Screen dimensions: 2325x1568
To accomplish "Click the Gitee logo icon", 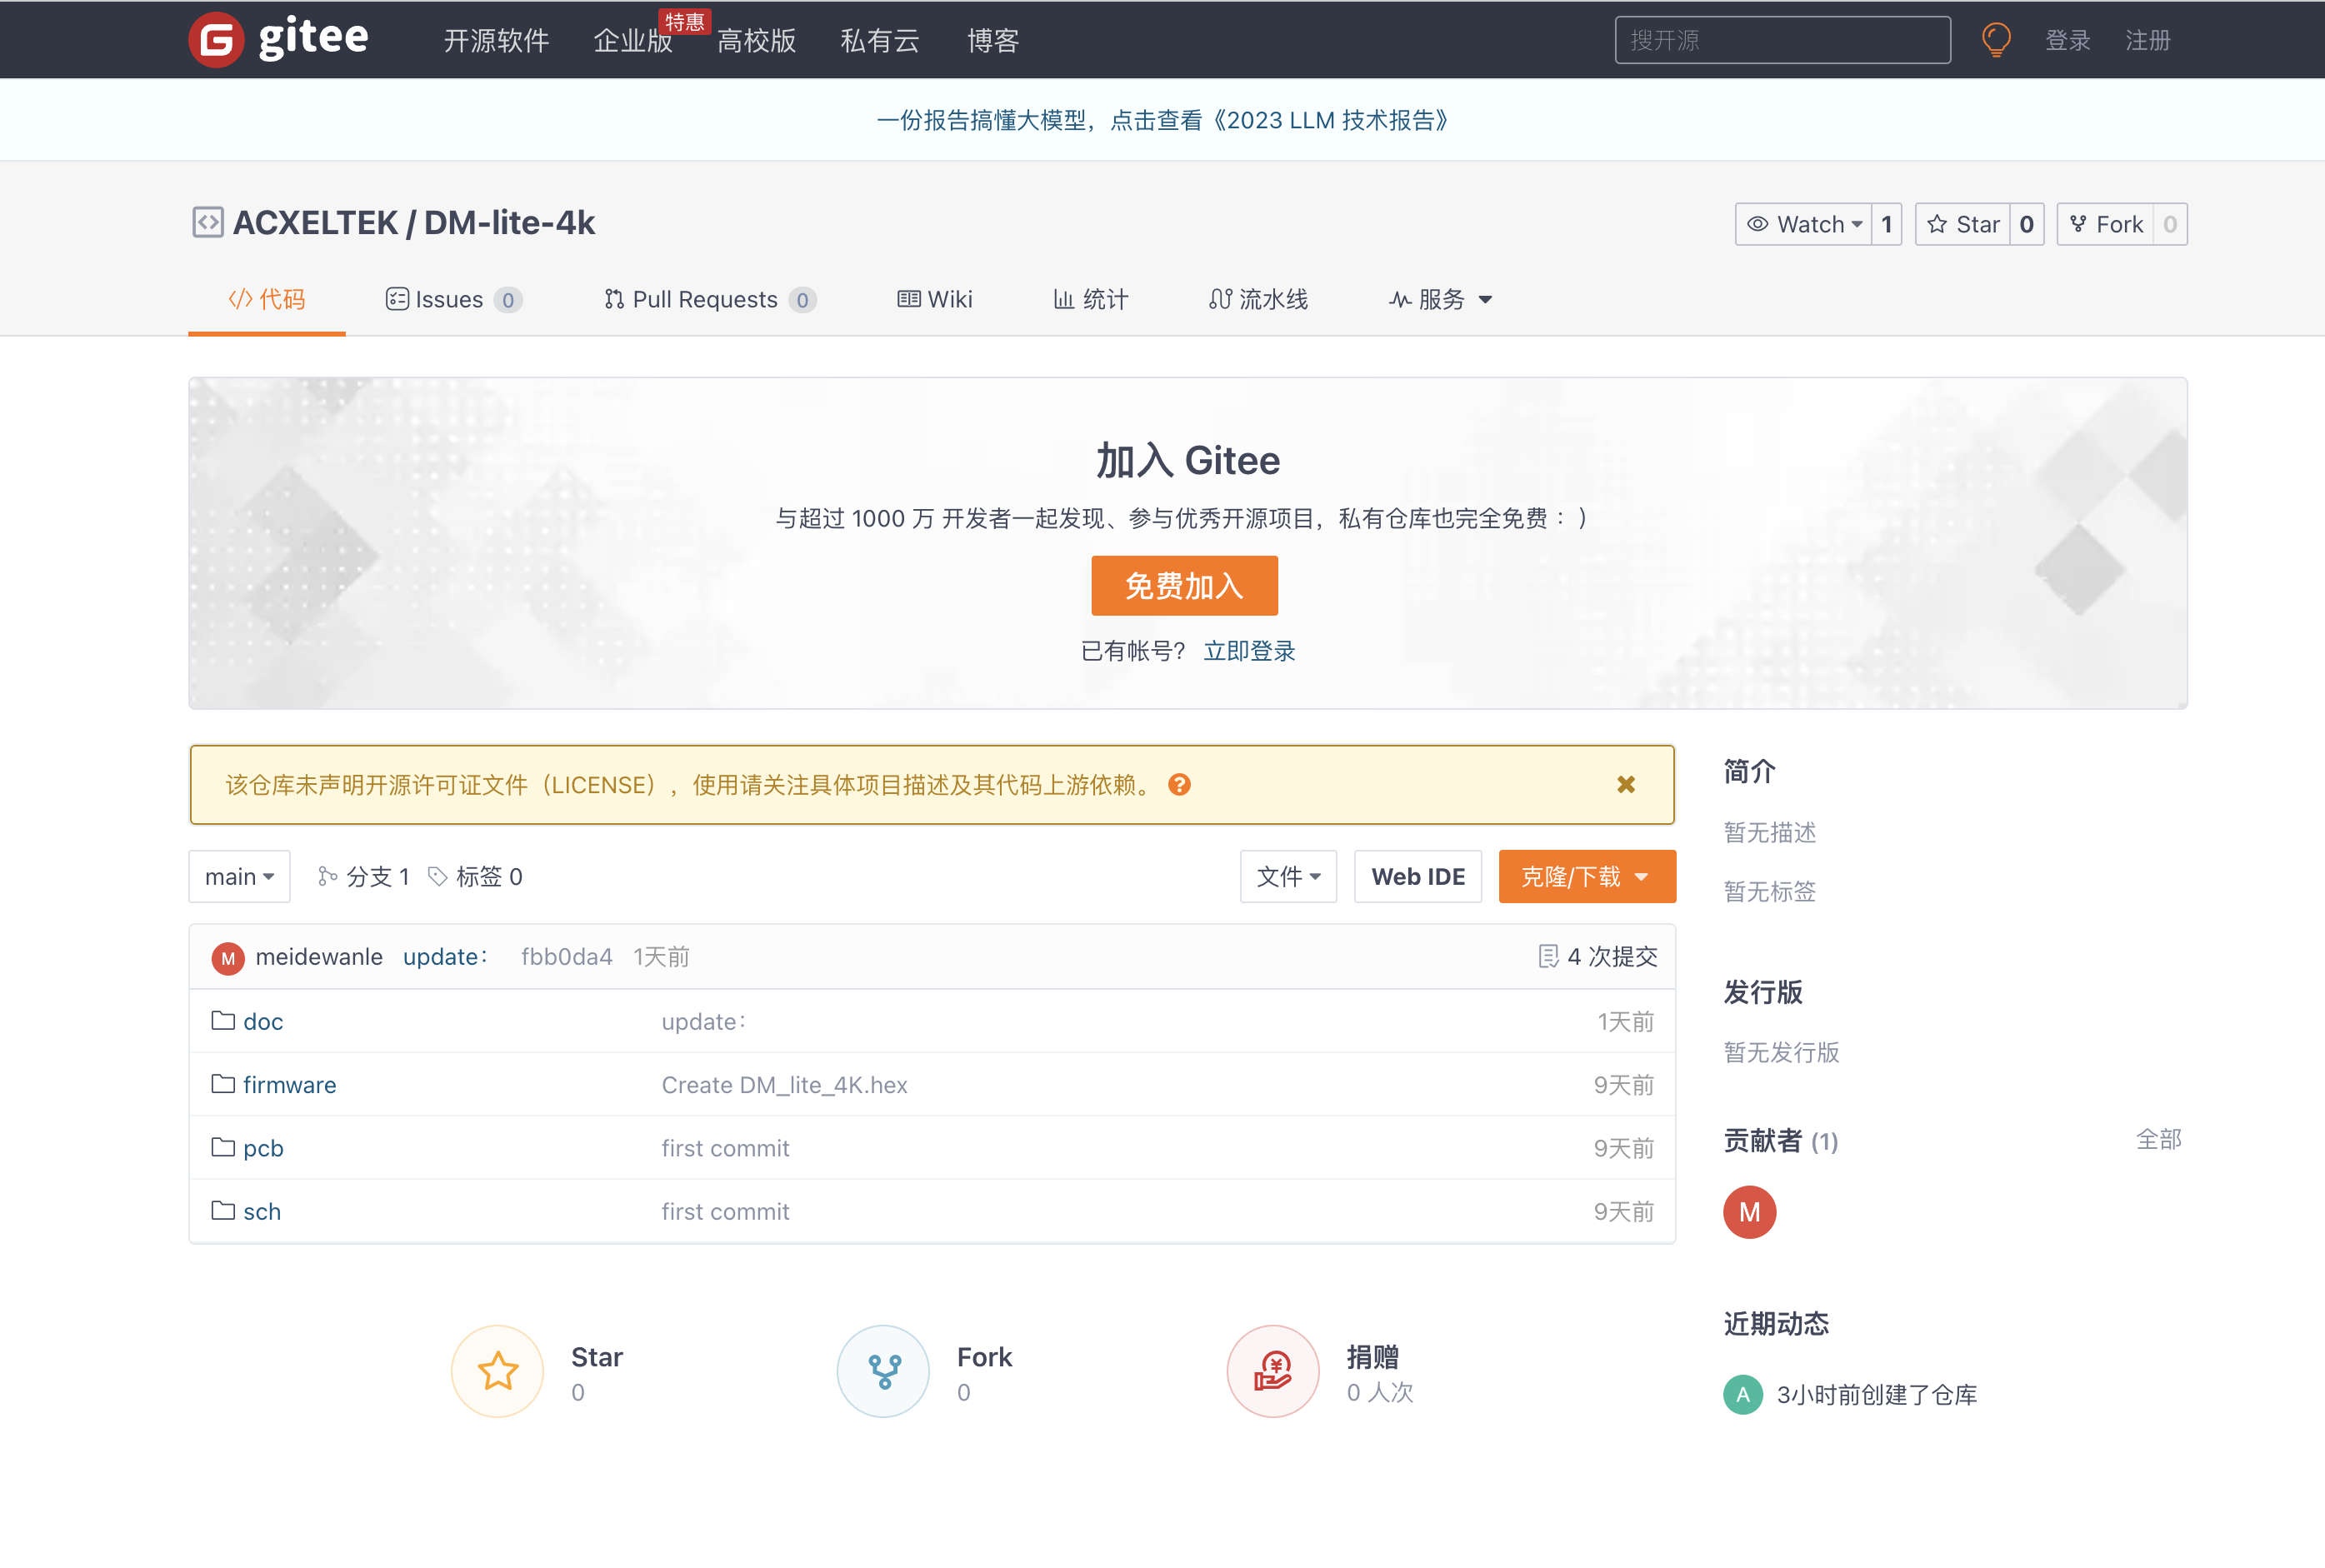I will tap(216, 40).
